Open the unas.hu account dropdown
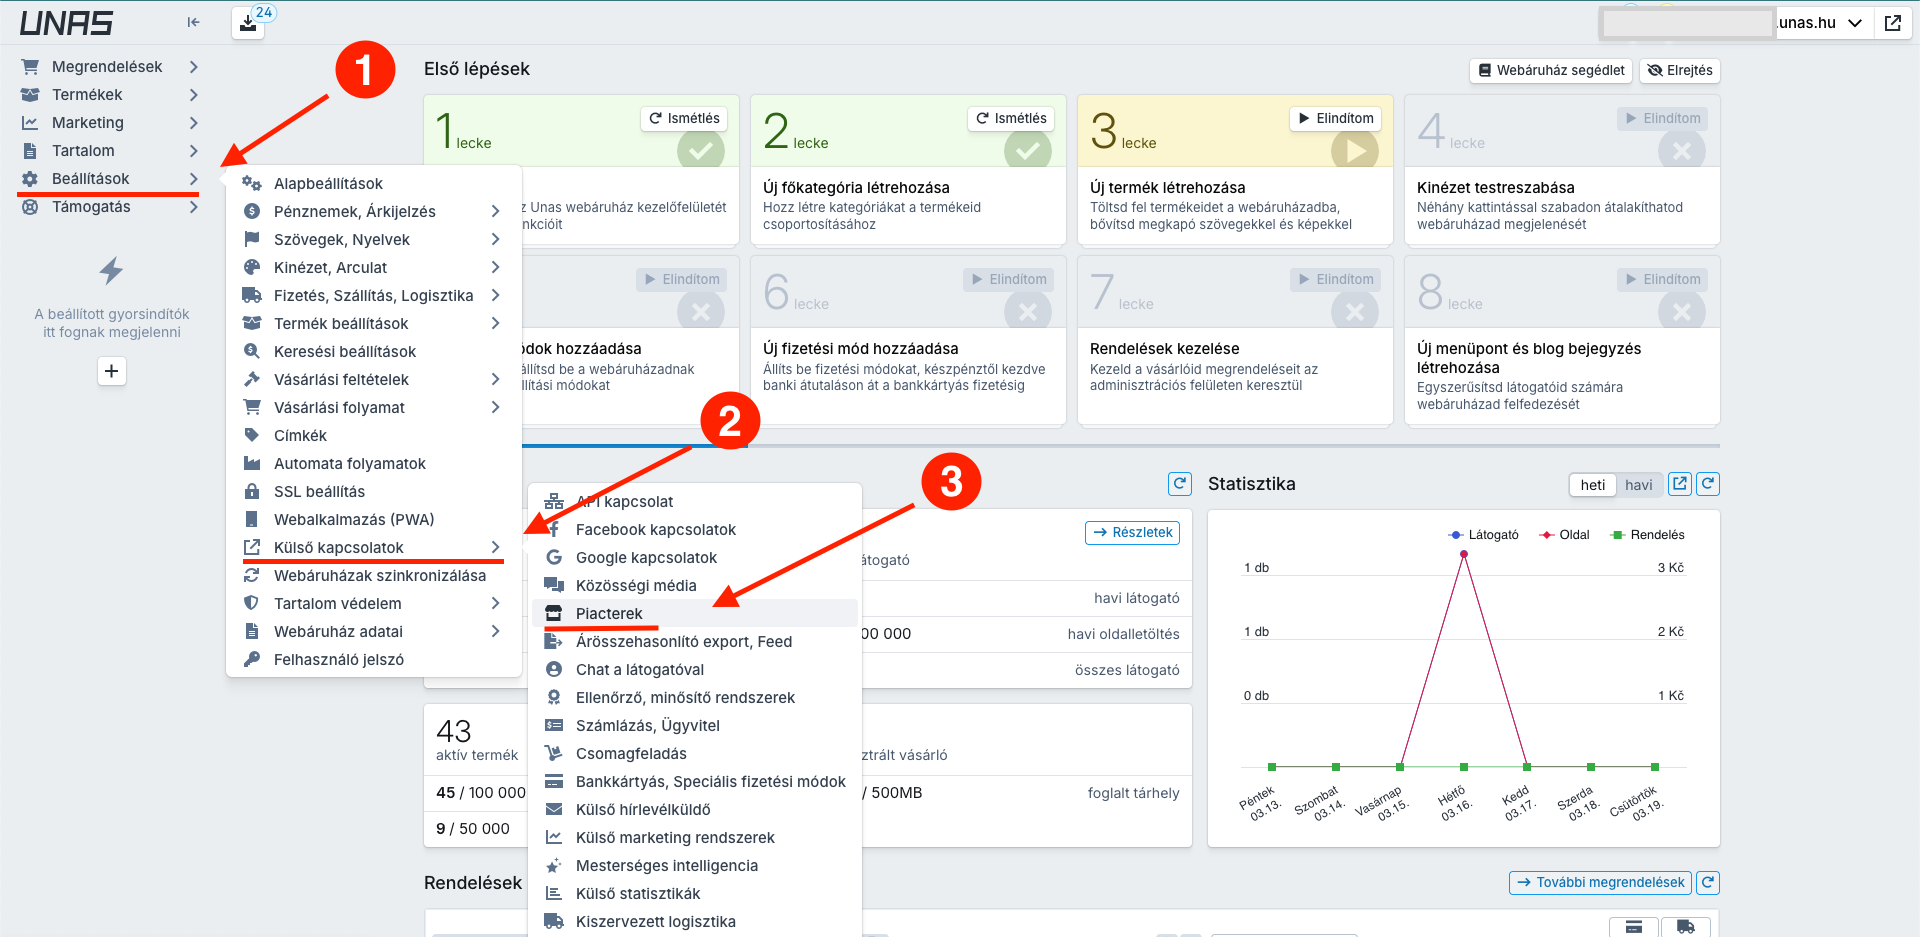The image size is (1920, 937). [1820, 23]
